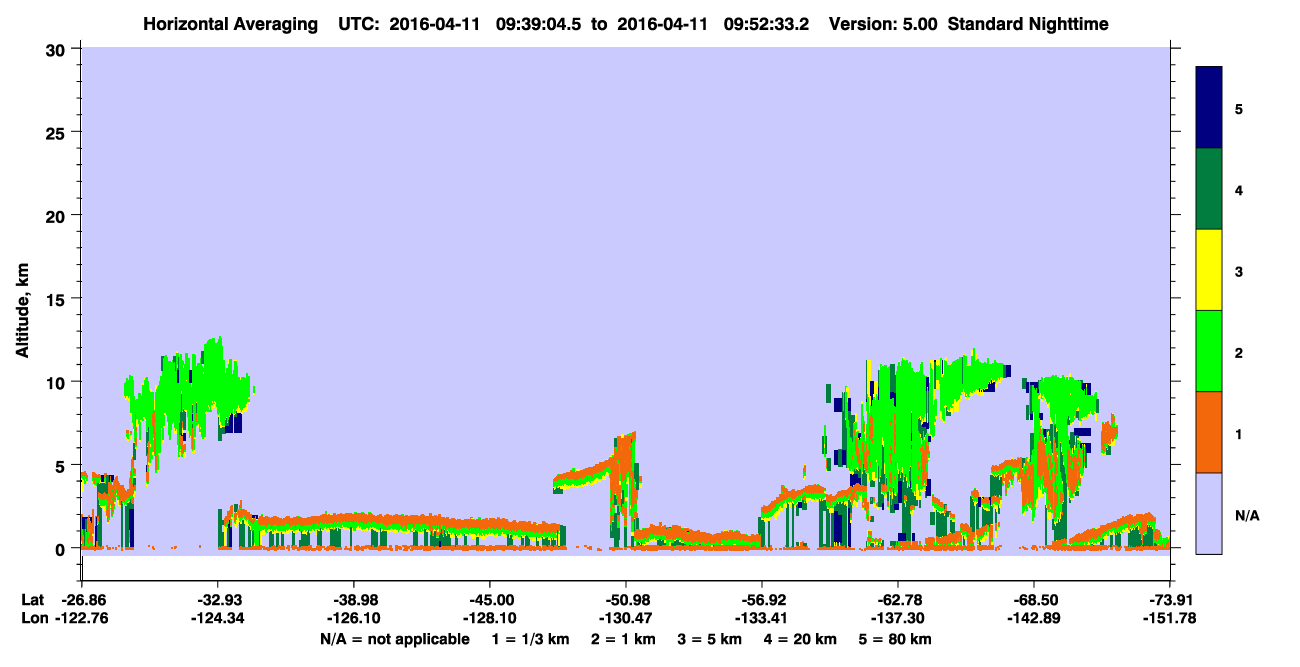The height and width of the screenshot is (667, 1300).
Task: Click the bright green colorbar segment labeled 2
Action: (x=1209, y=351)
